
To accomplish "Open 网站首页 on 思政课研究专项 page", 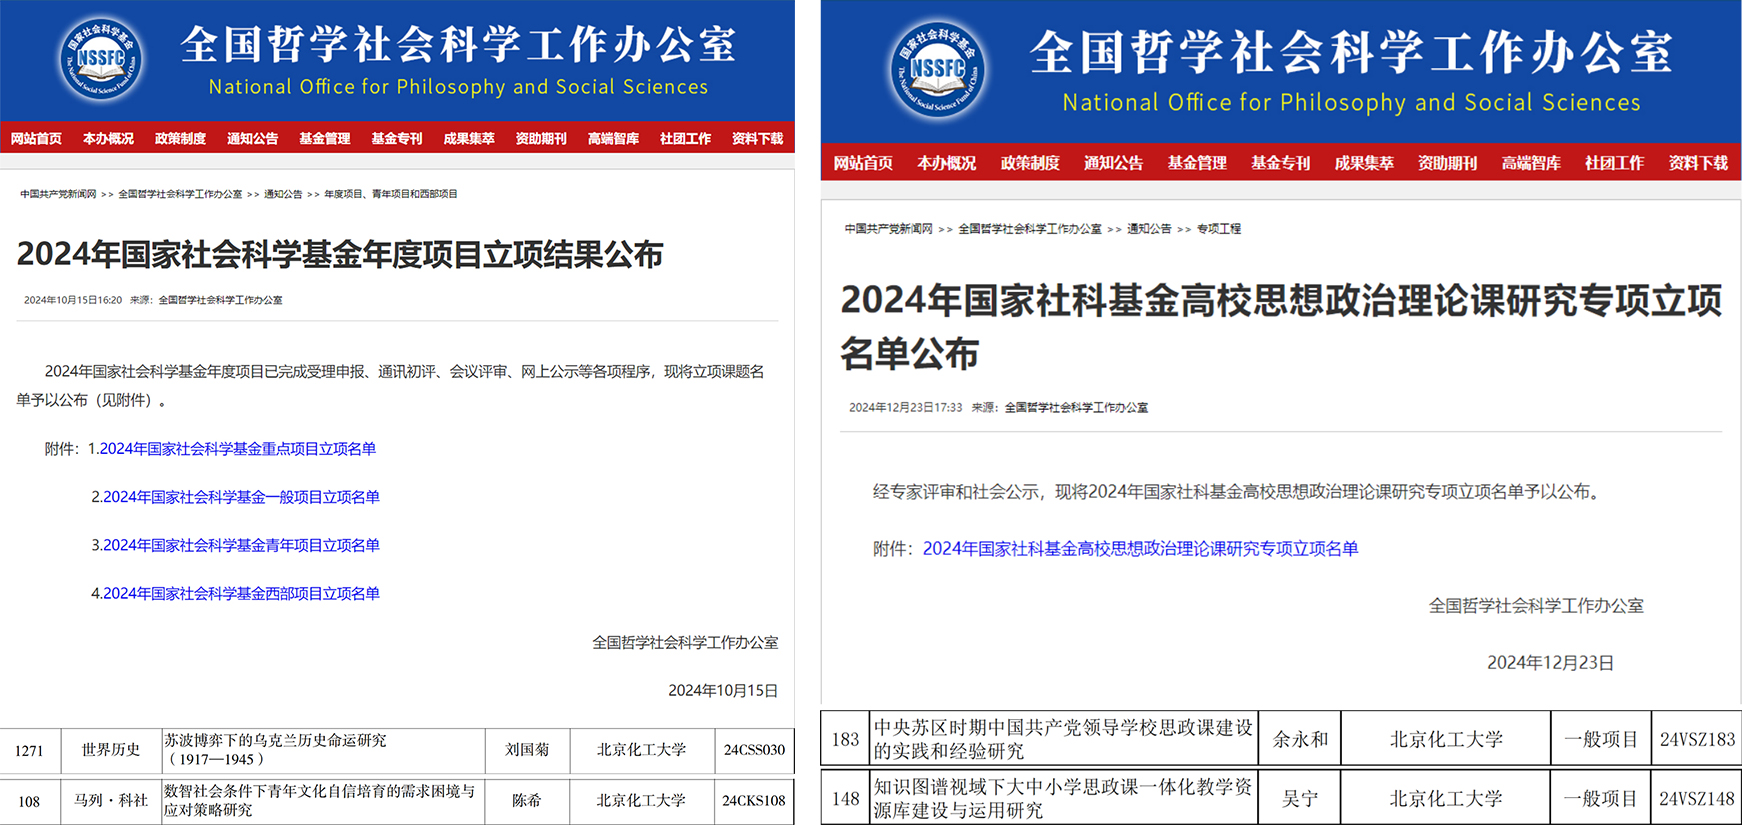I will pos(863,162).
